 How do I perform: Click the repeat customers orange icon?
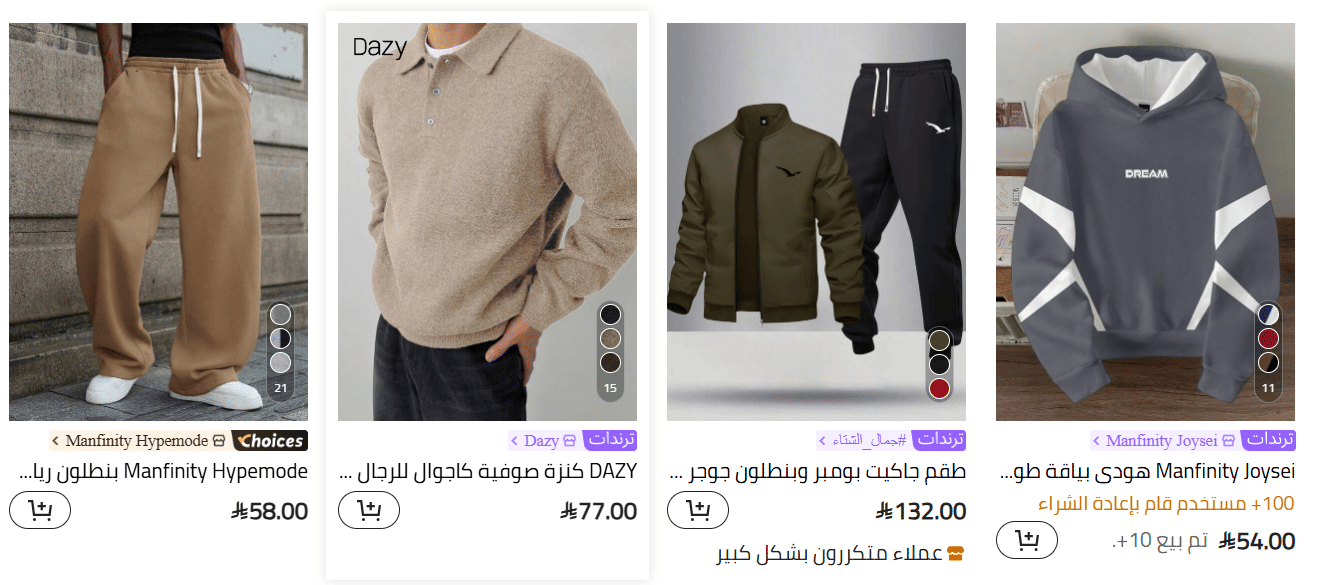click(x=955, y=554)
